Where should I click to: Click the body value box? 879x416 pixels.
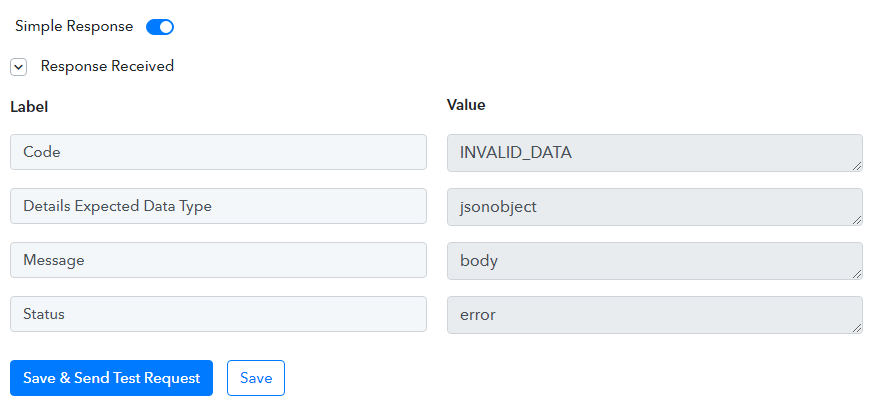655,261
